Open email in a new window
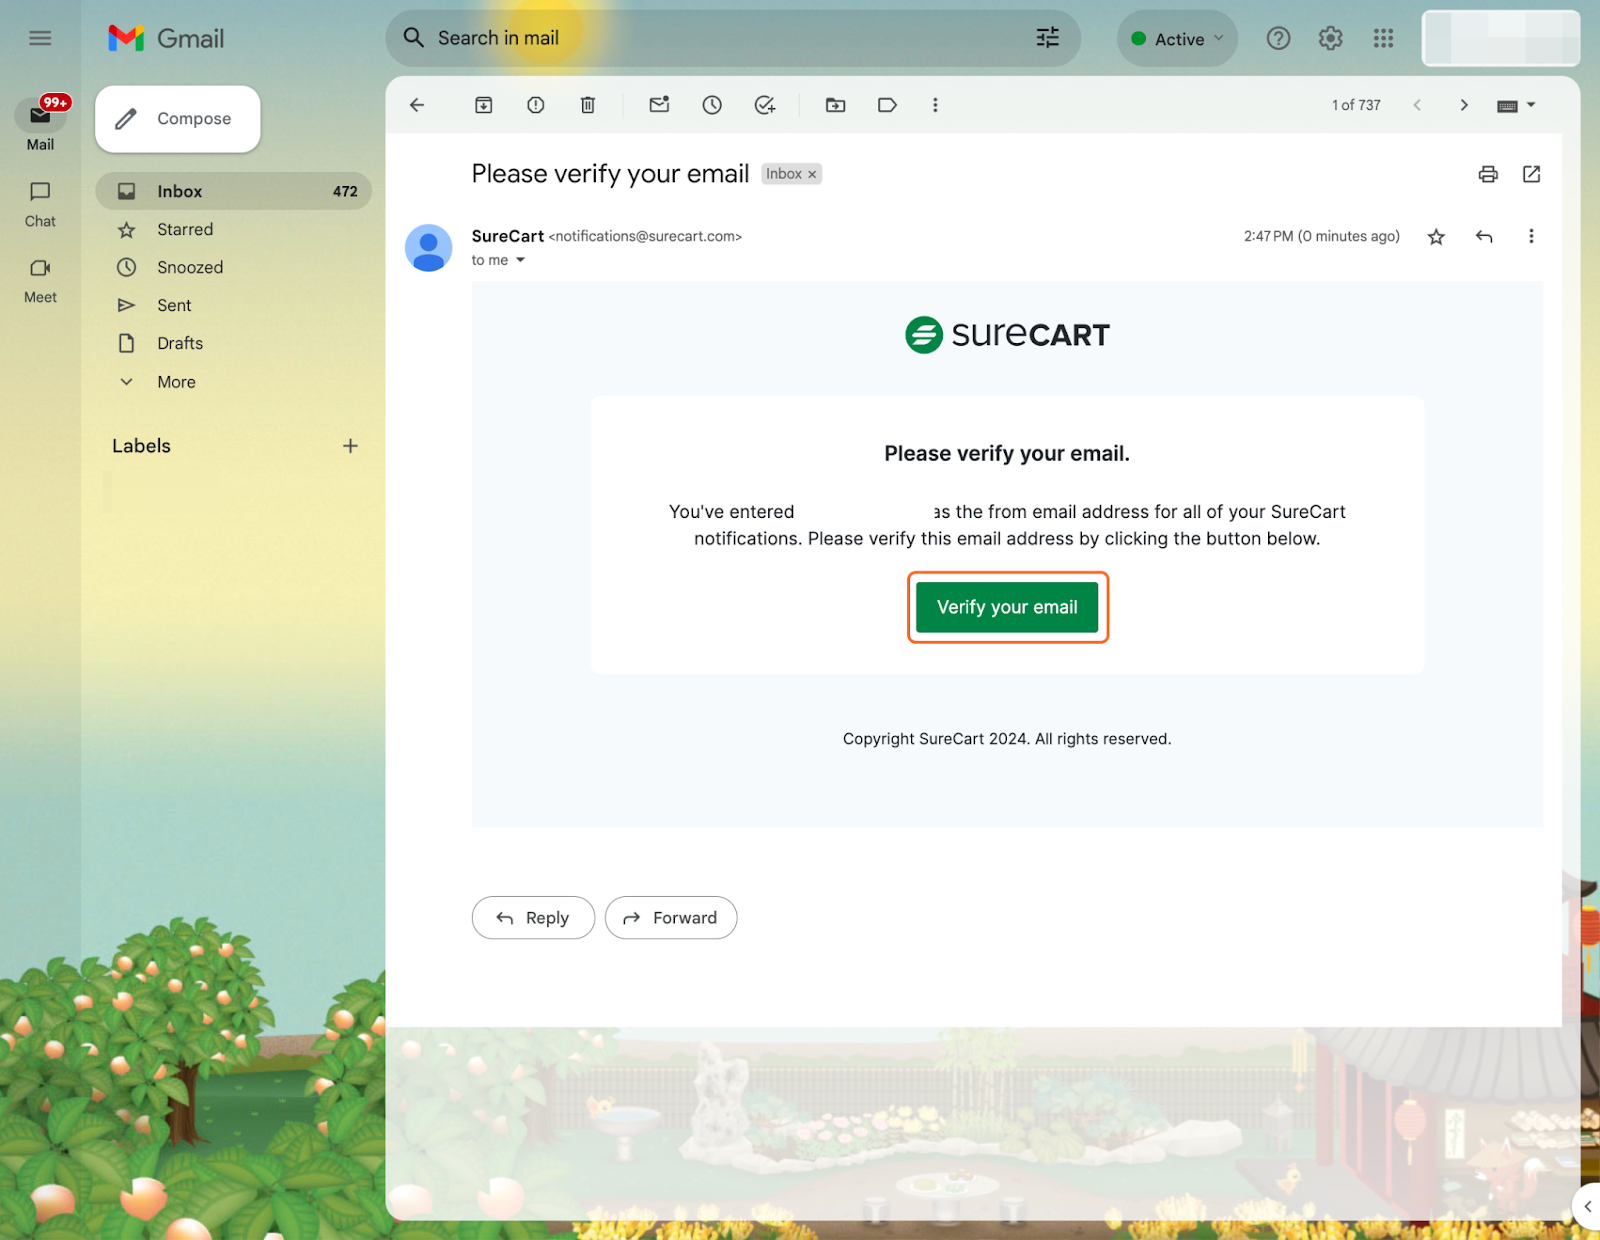The width and height of the screenshot is (1600, 1240). coord(1531,174)
